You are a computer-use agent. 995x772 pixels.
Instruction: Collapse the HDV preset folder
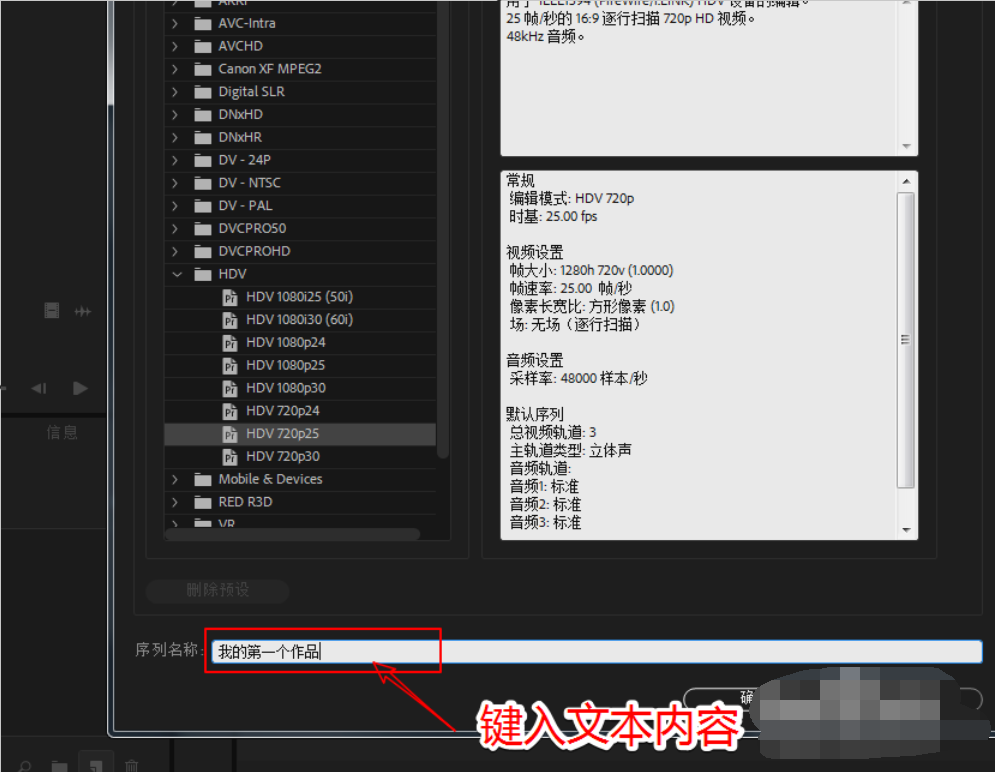pos(176,274)
